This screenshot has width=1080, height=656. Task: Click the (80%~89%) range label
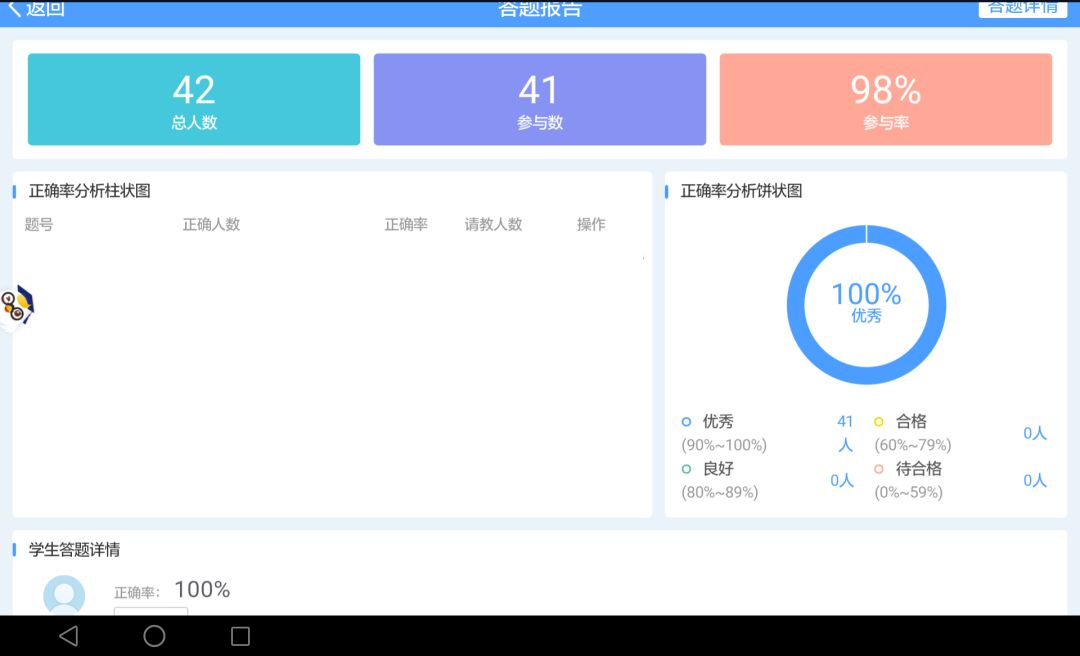720,493
